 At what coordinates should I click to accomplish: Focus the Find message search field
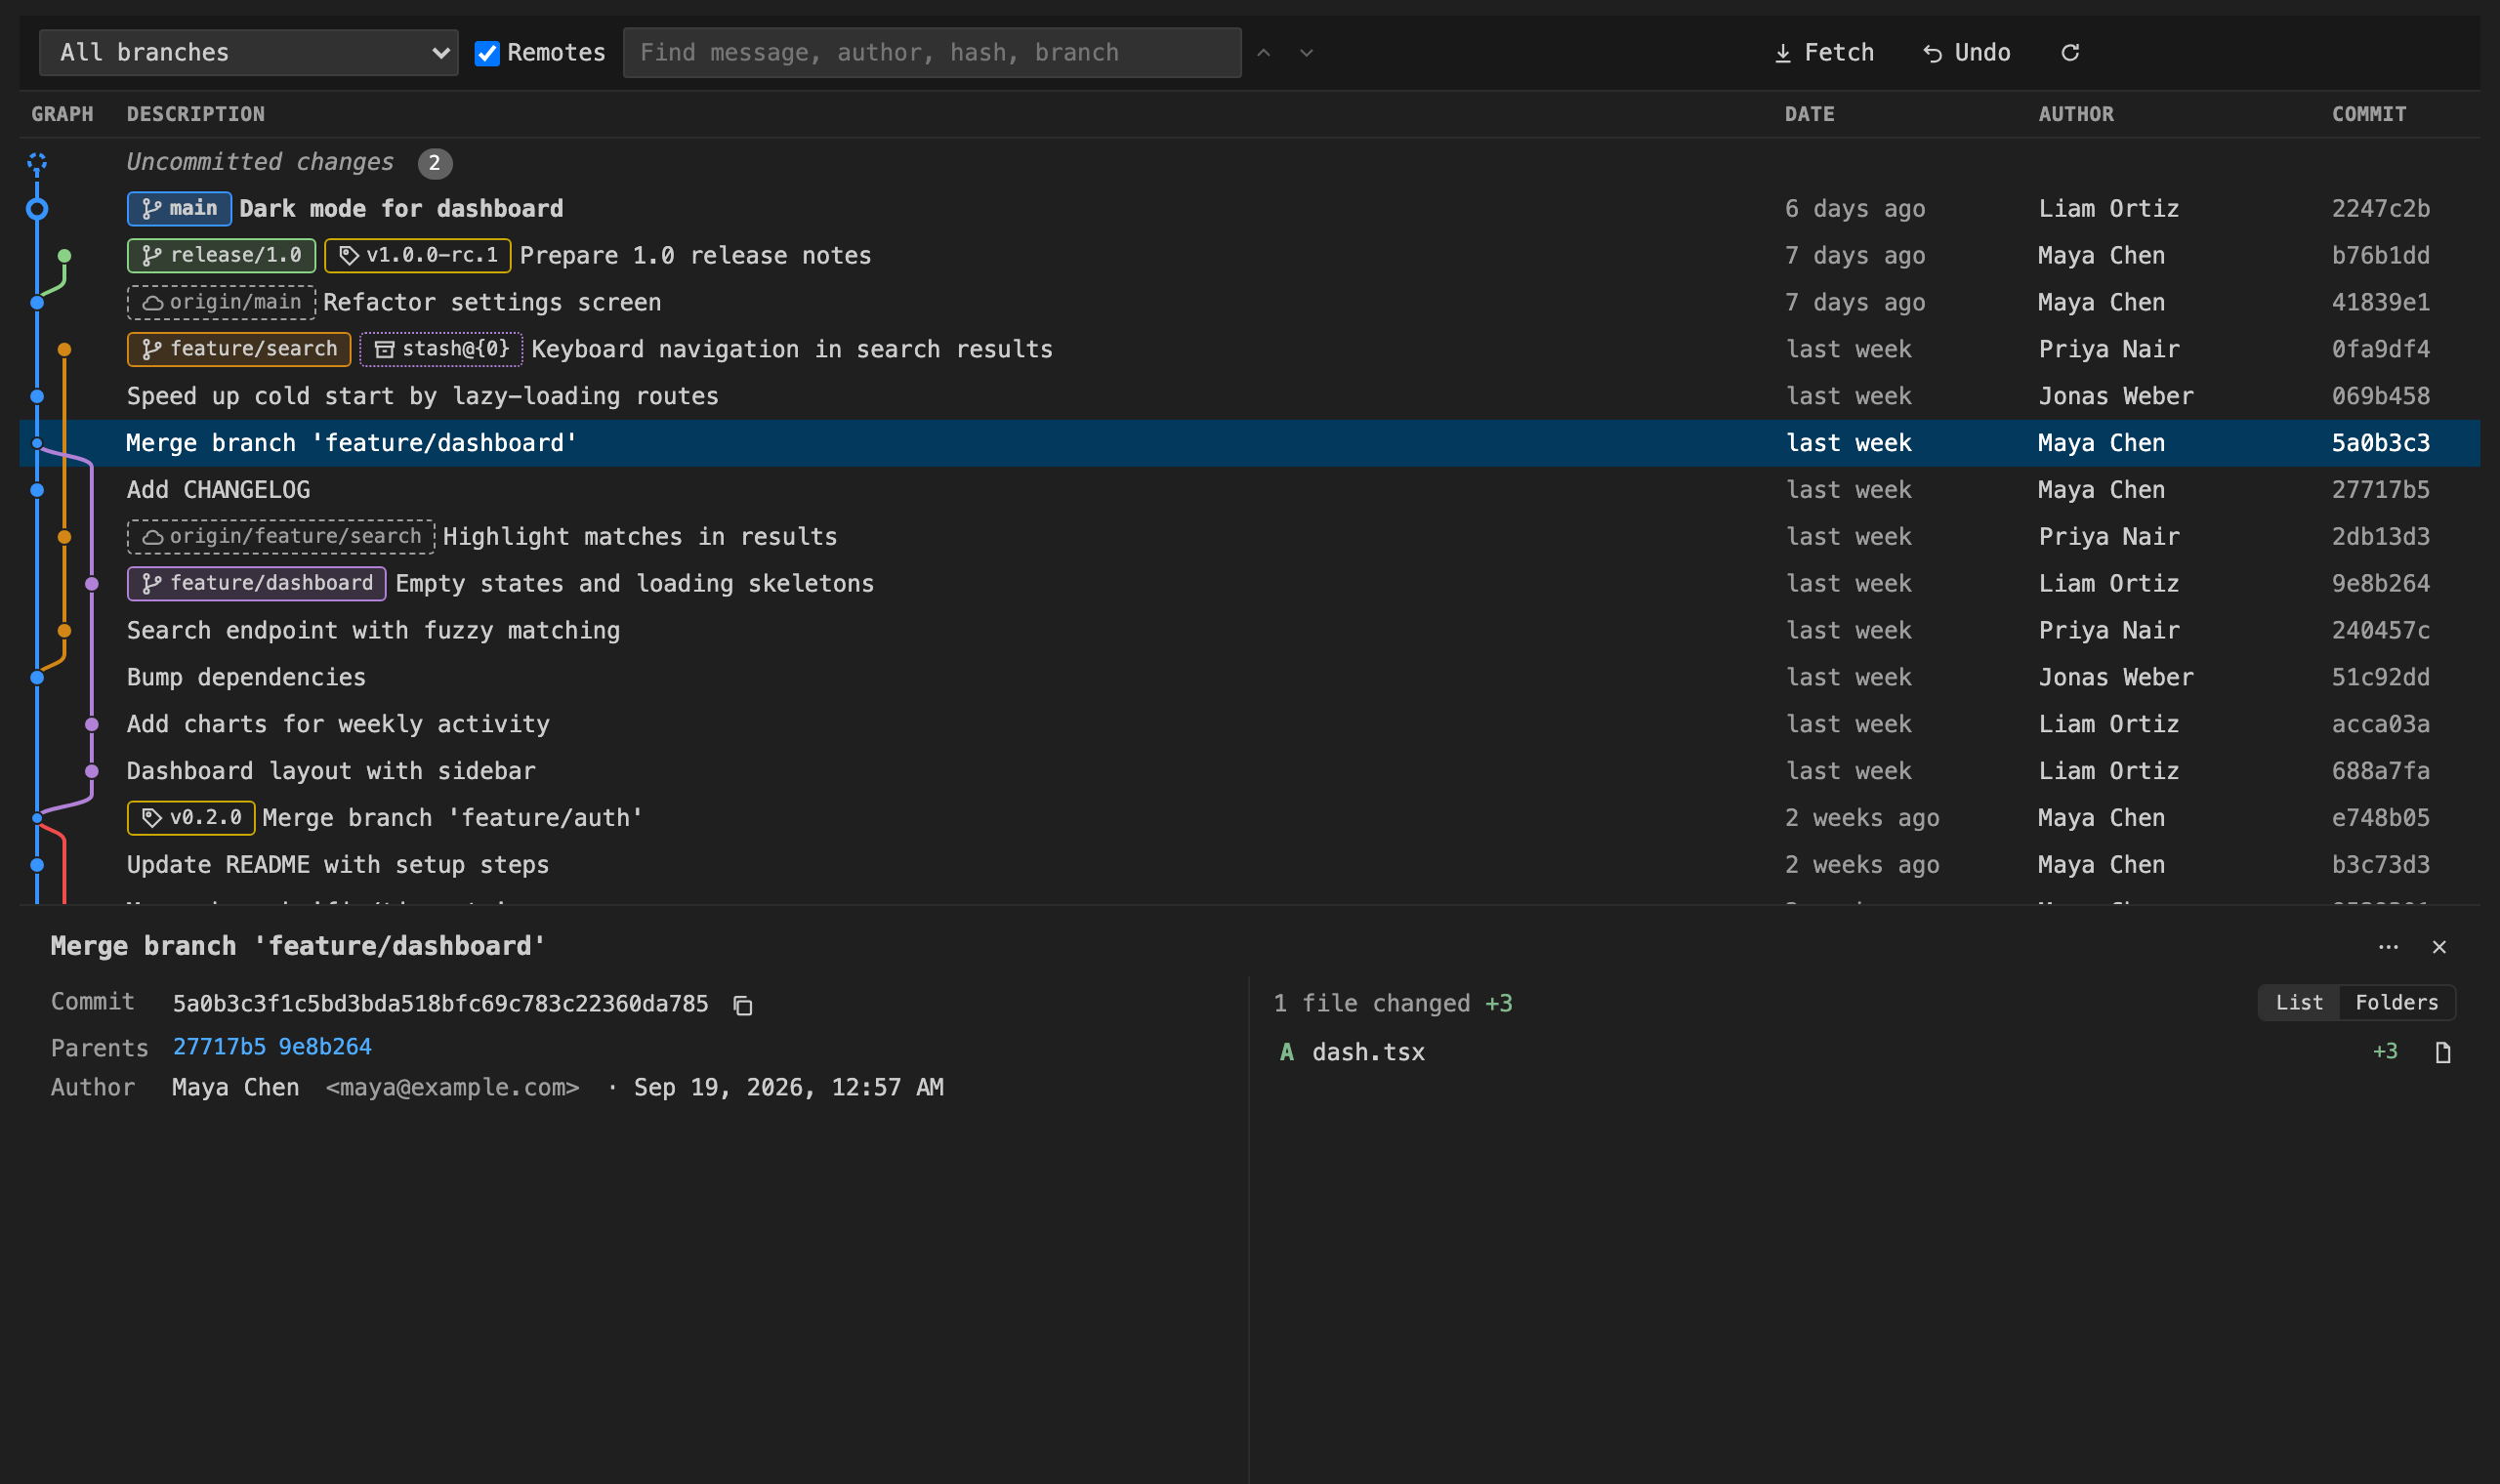(932, 52)
